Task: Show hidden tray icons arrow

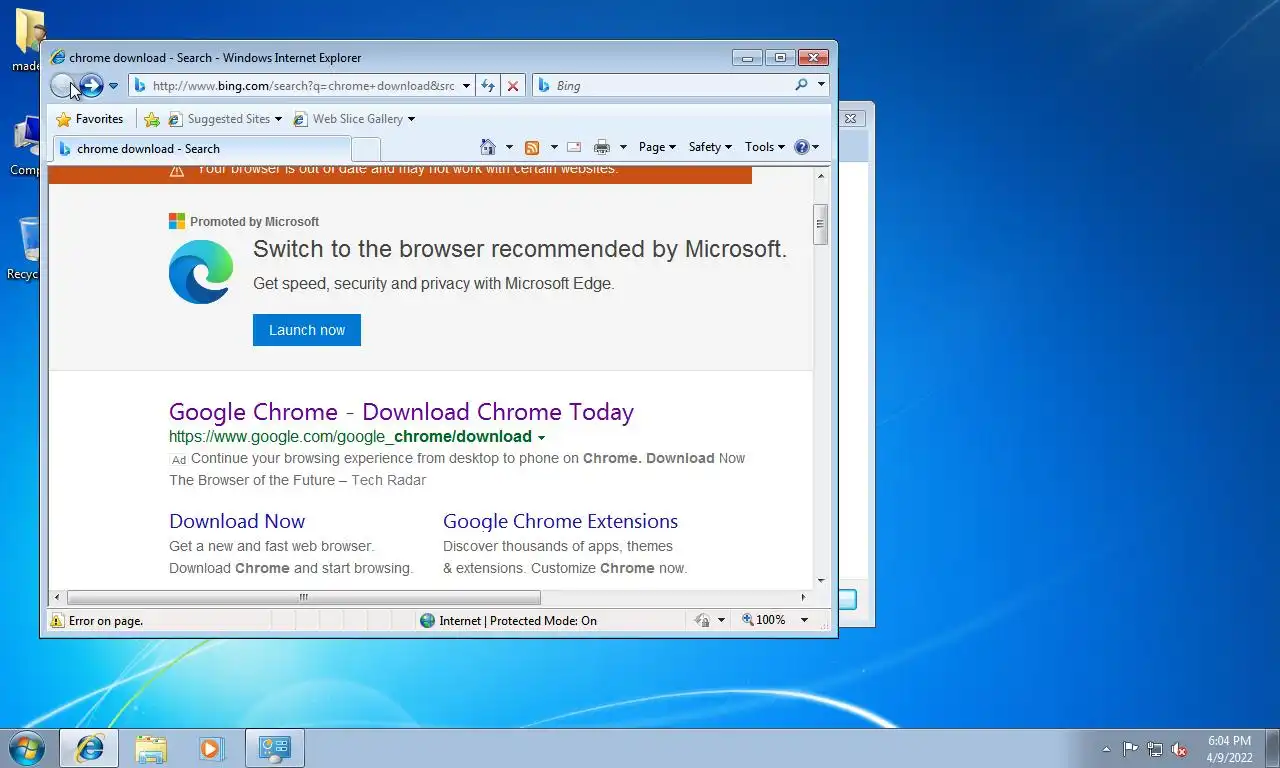Action: (x=1106, y=749)
